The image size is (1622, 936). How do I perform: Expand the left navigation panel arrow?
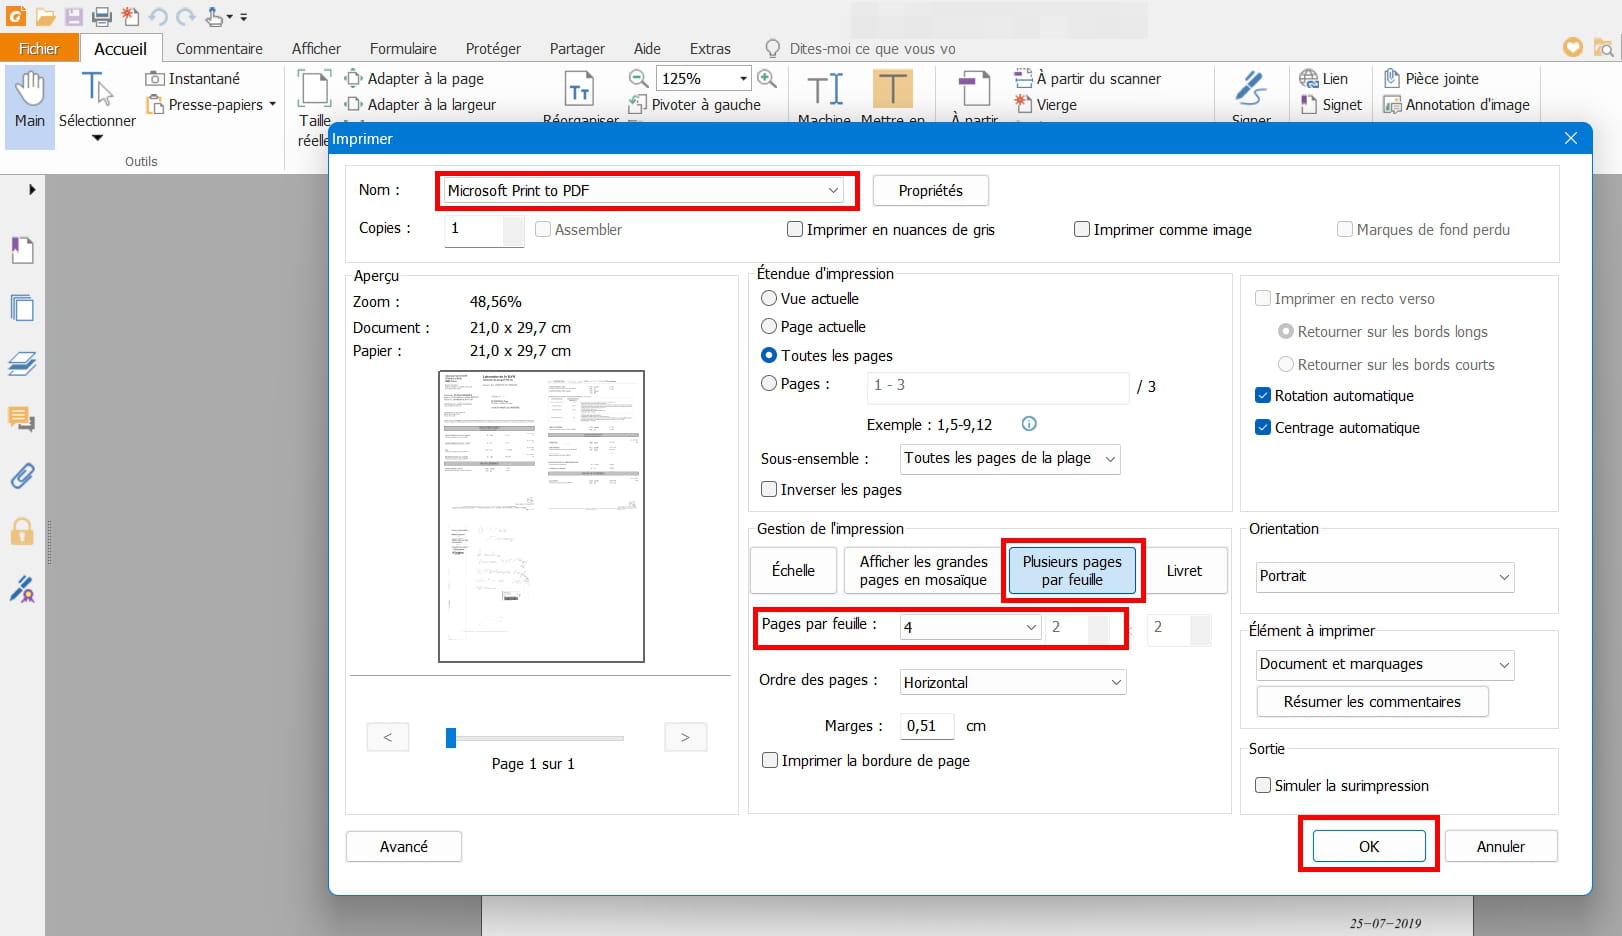[x=31, y=189]
